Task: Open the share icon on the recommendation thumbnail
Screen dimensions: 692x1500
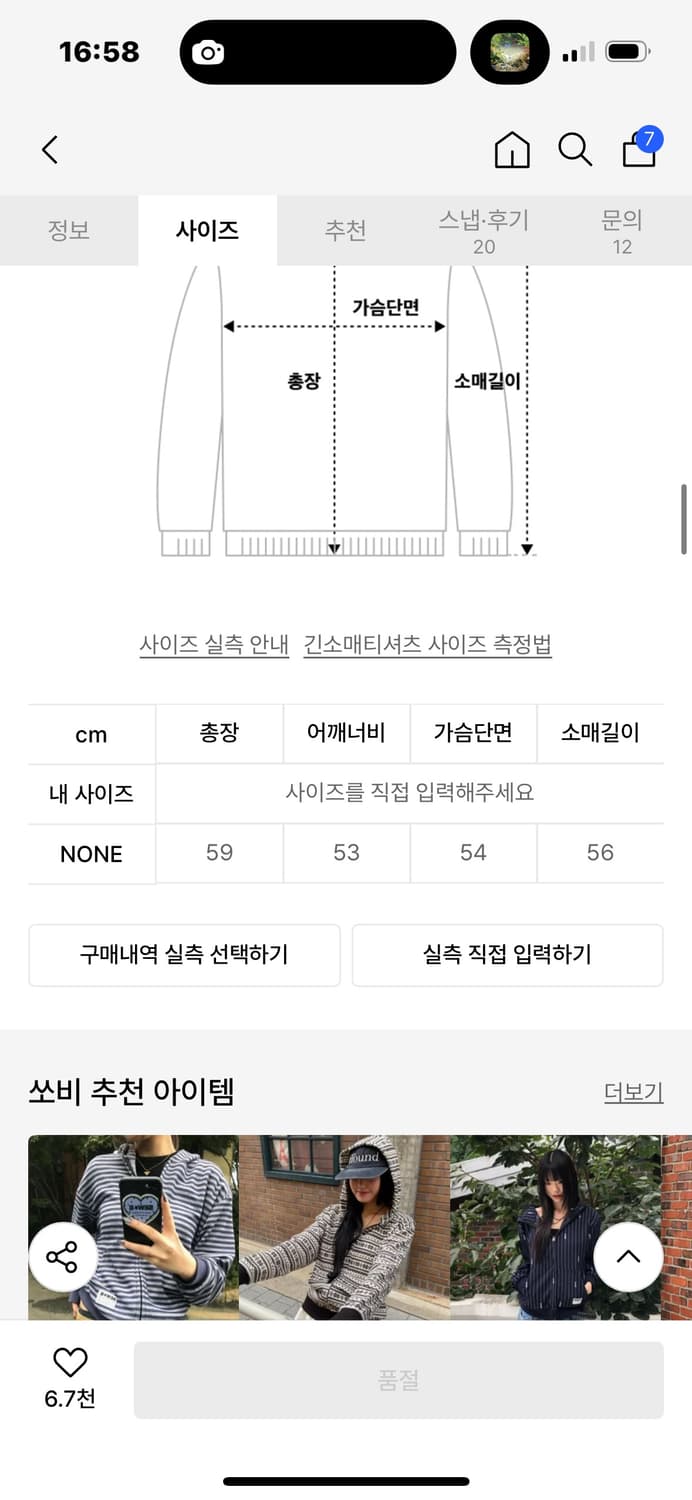Action: (x=62, y=1257)
